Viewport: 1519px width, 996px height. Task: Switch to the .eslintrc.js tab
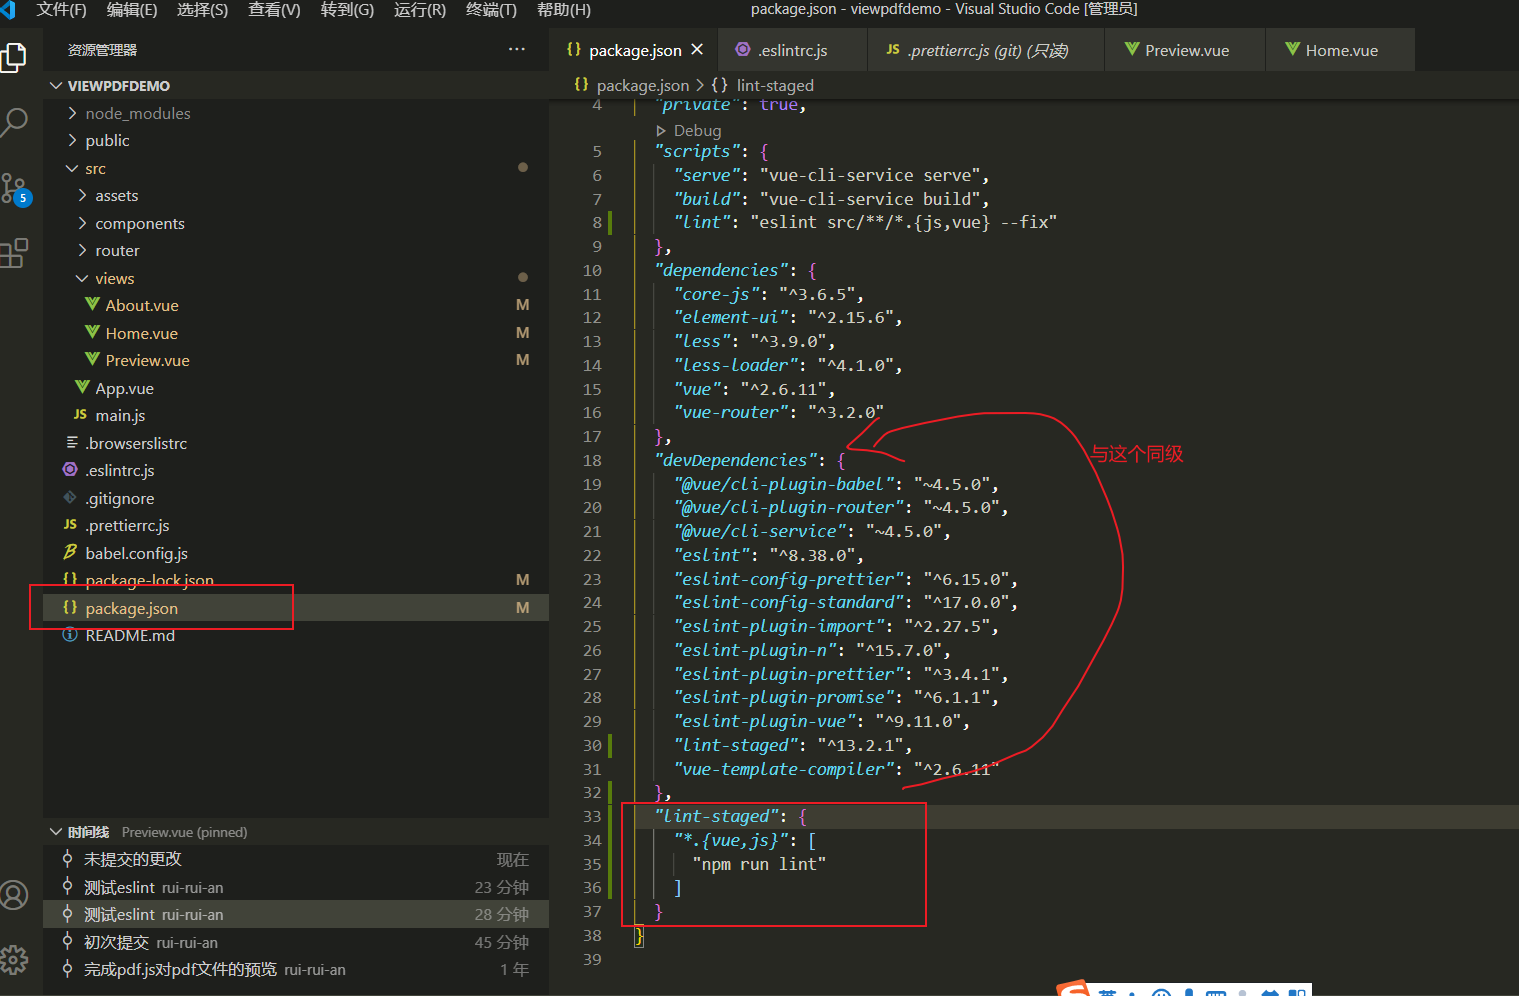(793, 50)
